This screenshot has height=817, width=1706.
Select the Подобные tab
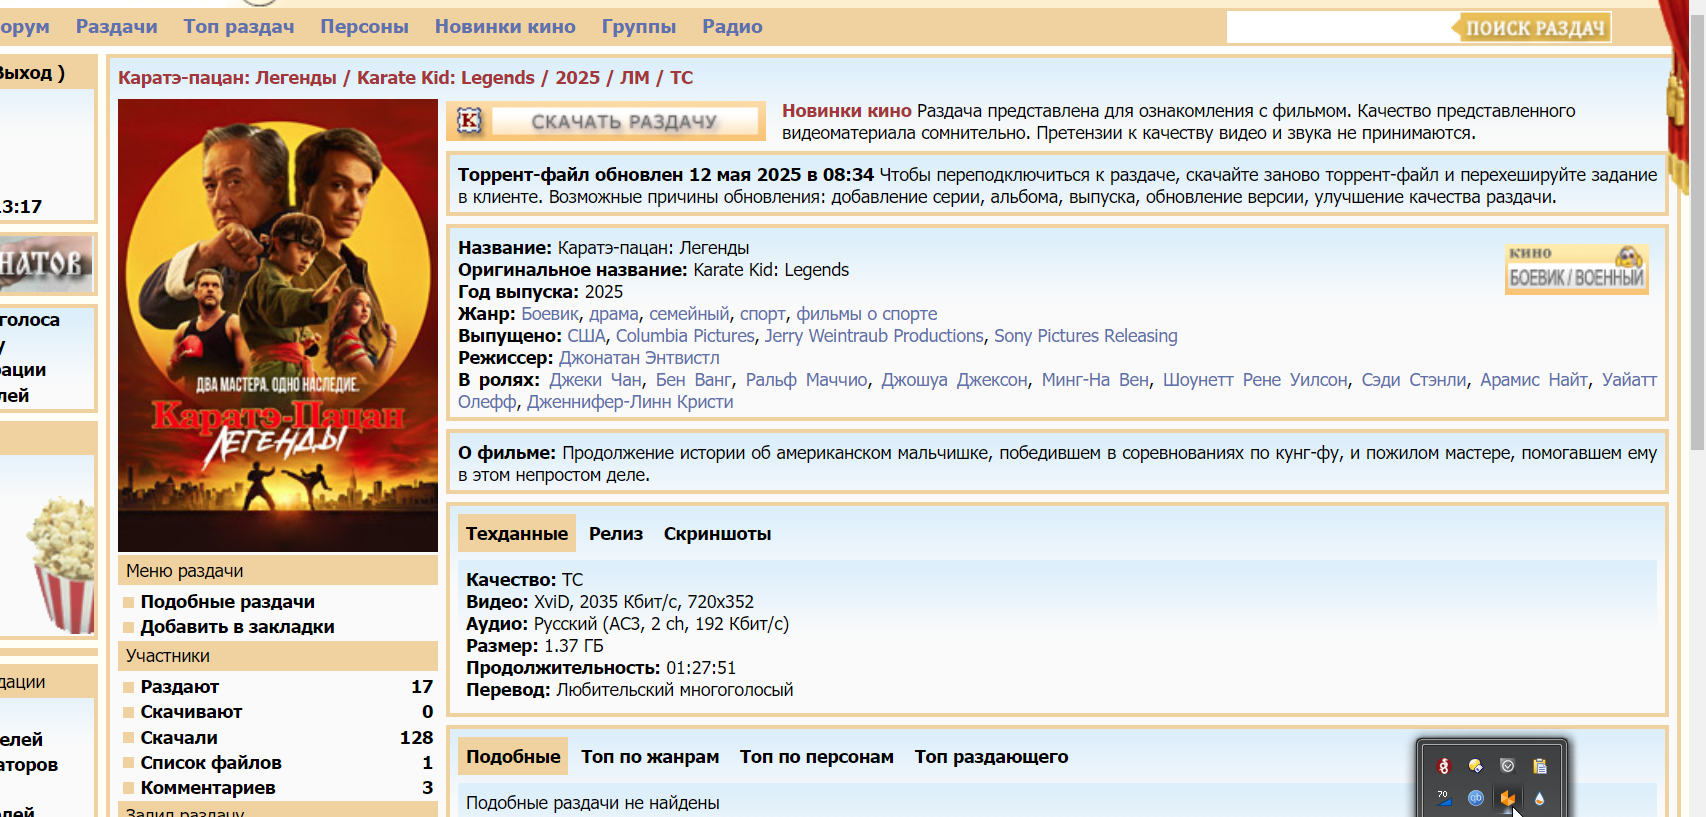pyautogui.click(x=513, y=757)
